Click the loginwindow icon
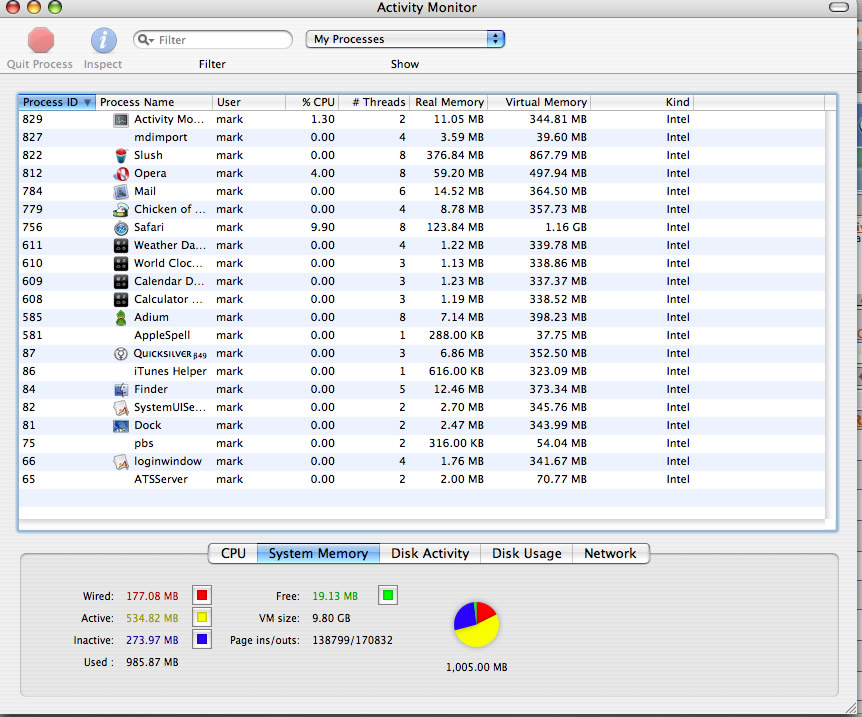This screenshot has width=862, height=717. coord(121,462)
